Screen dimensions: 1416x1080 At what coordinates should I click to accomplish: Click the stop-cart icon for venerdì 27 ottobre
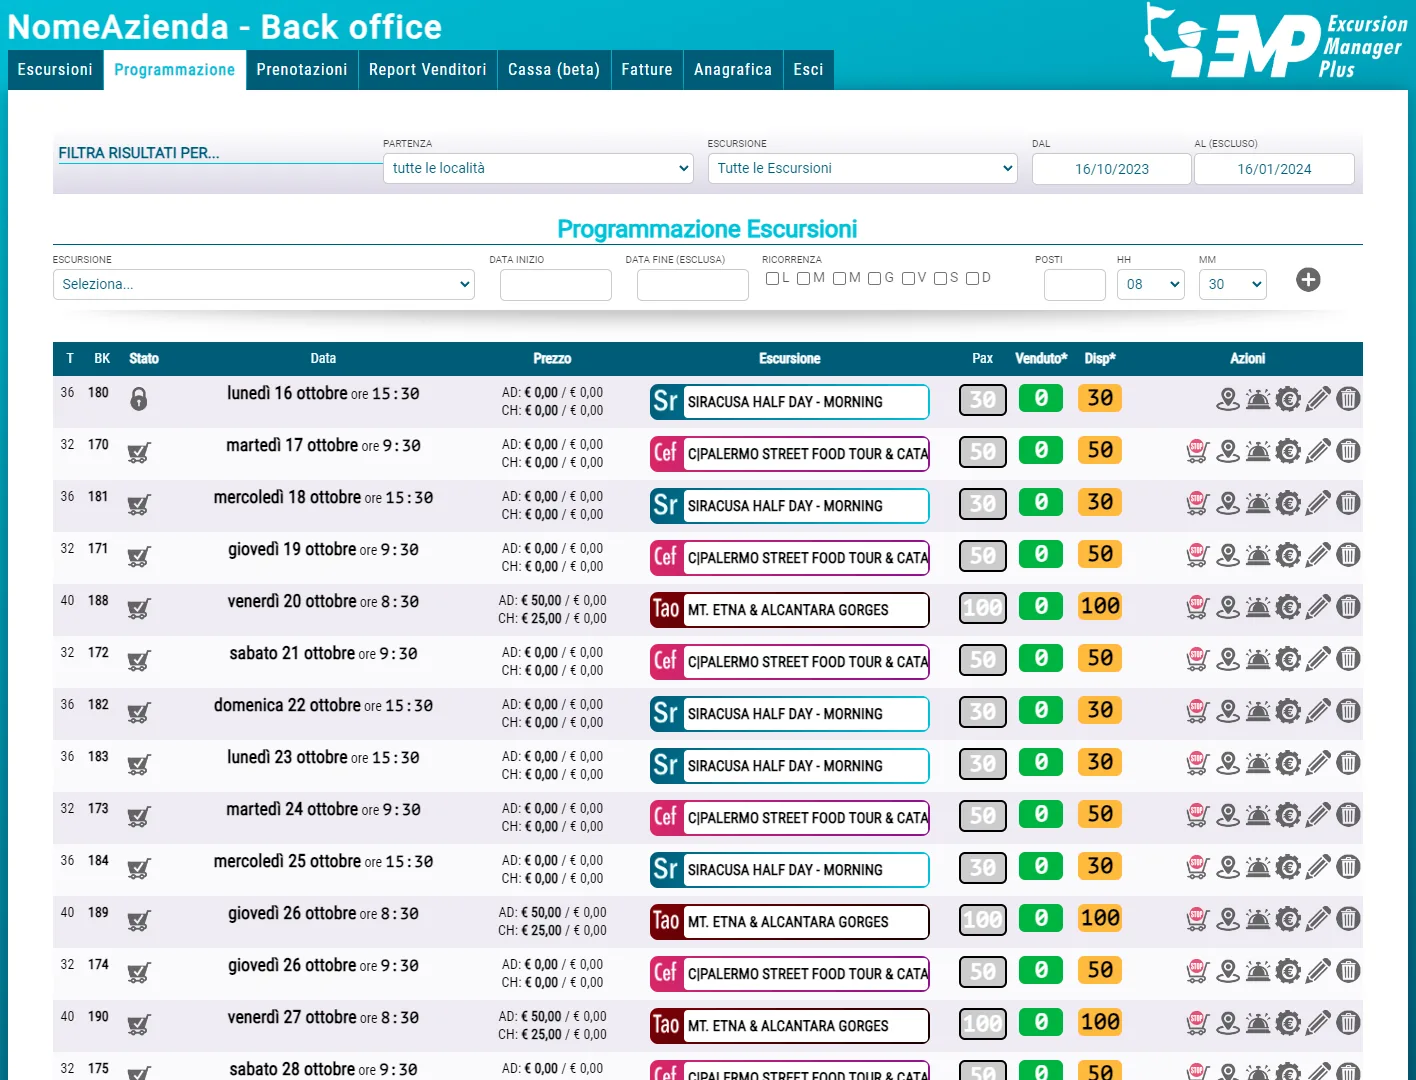[x=1198, y=1023]
